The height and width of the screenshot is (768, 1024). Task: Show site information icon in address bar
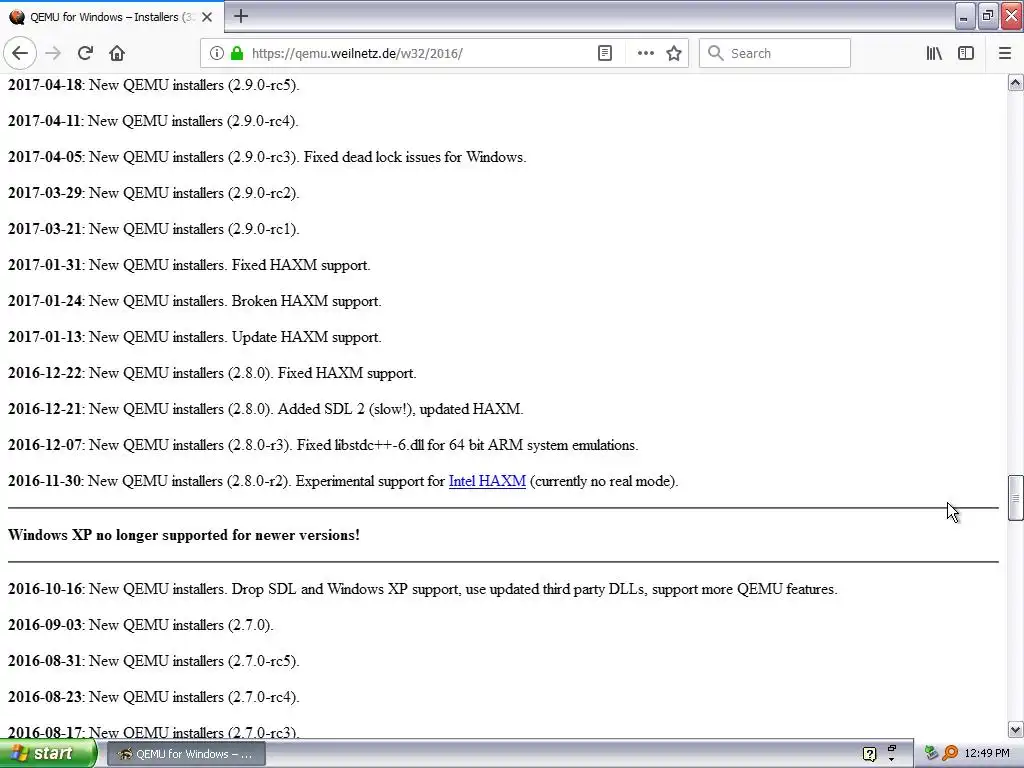pos(217,54)
